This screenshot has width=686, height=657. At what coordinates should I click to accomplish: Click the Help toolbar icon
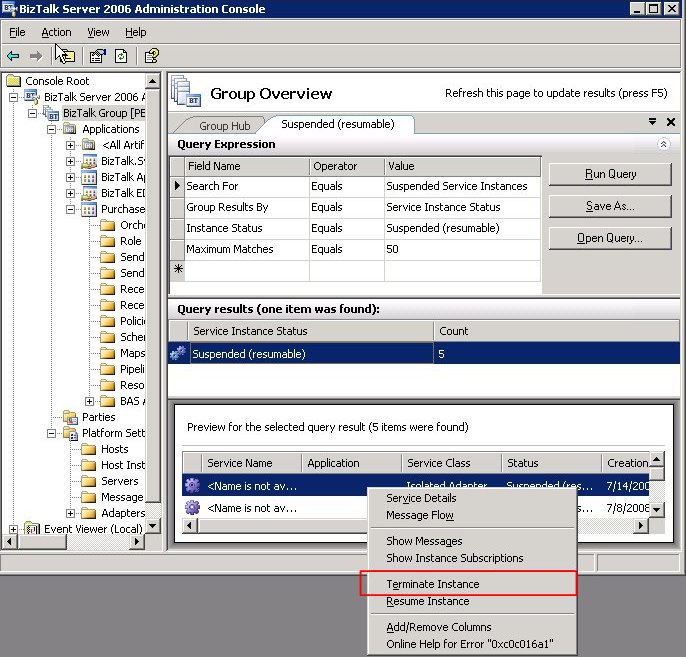pyautogui.click(x=151, y=56)
